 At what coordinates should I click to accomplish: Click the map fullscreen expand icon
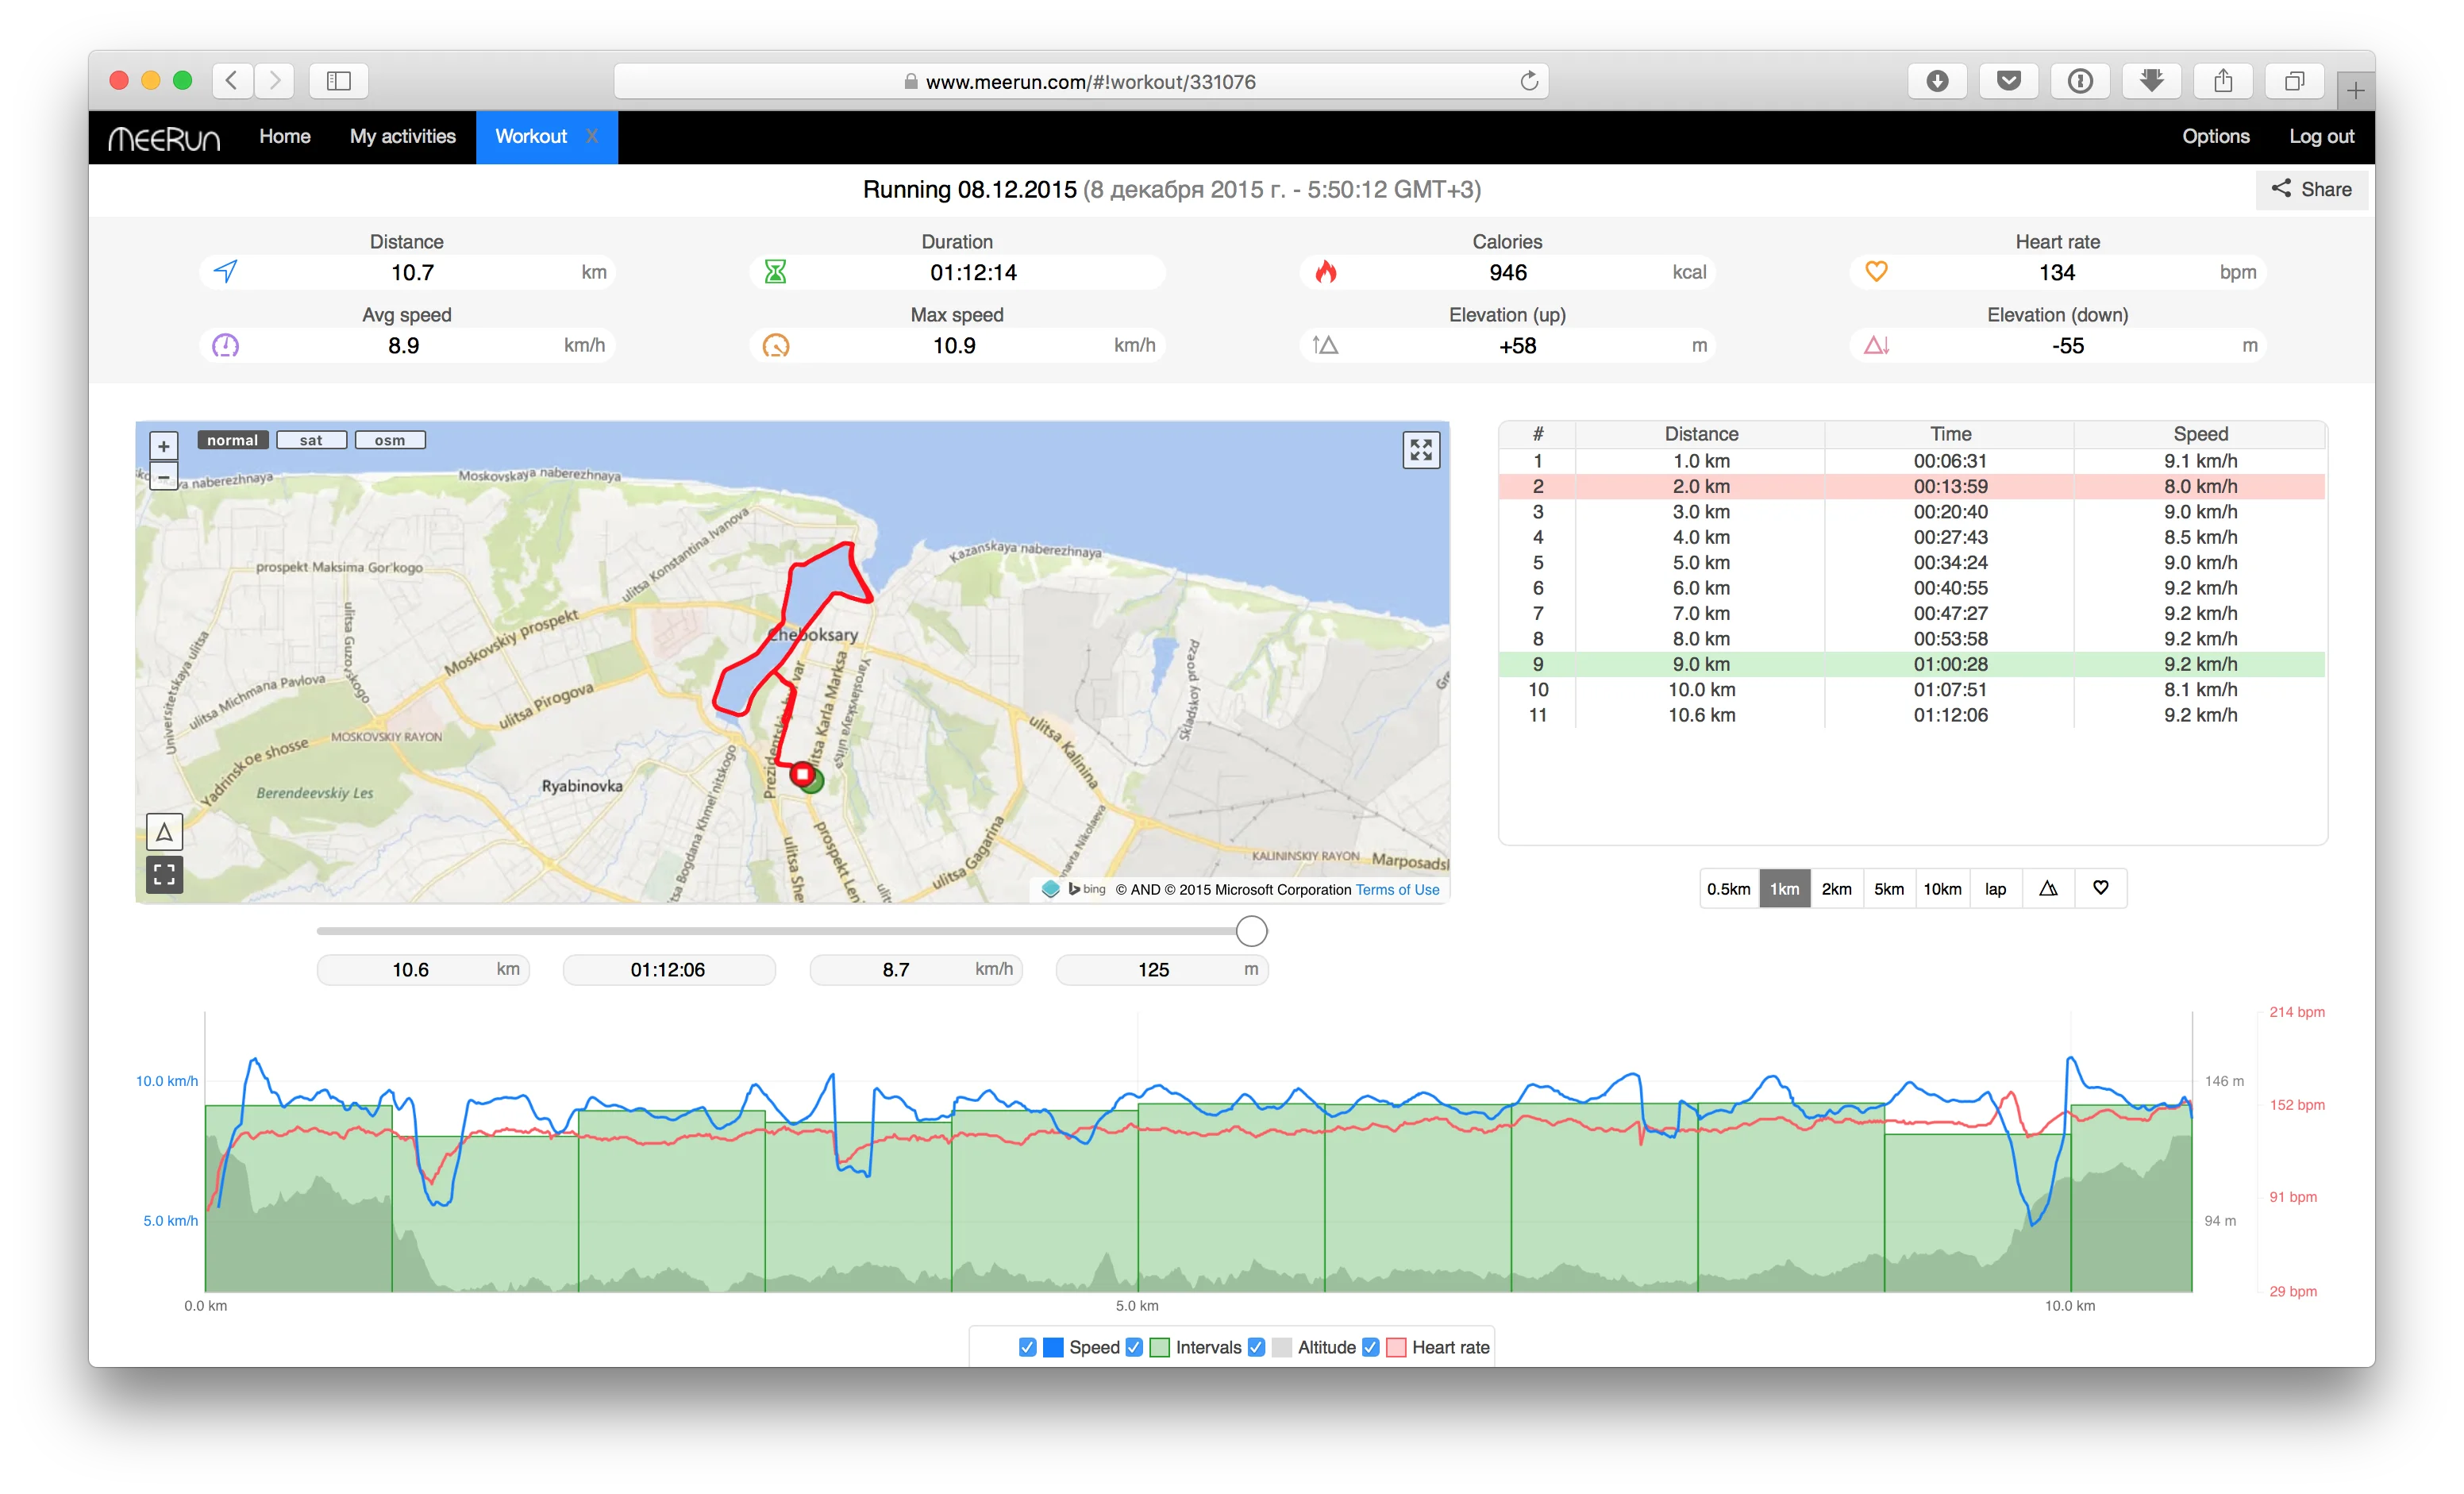click(x=1420, y=450)
